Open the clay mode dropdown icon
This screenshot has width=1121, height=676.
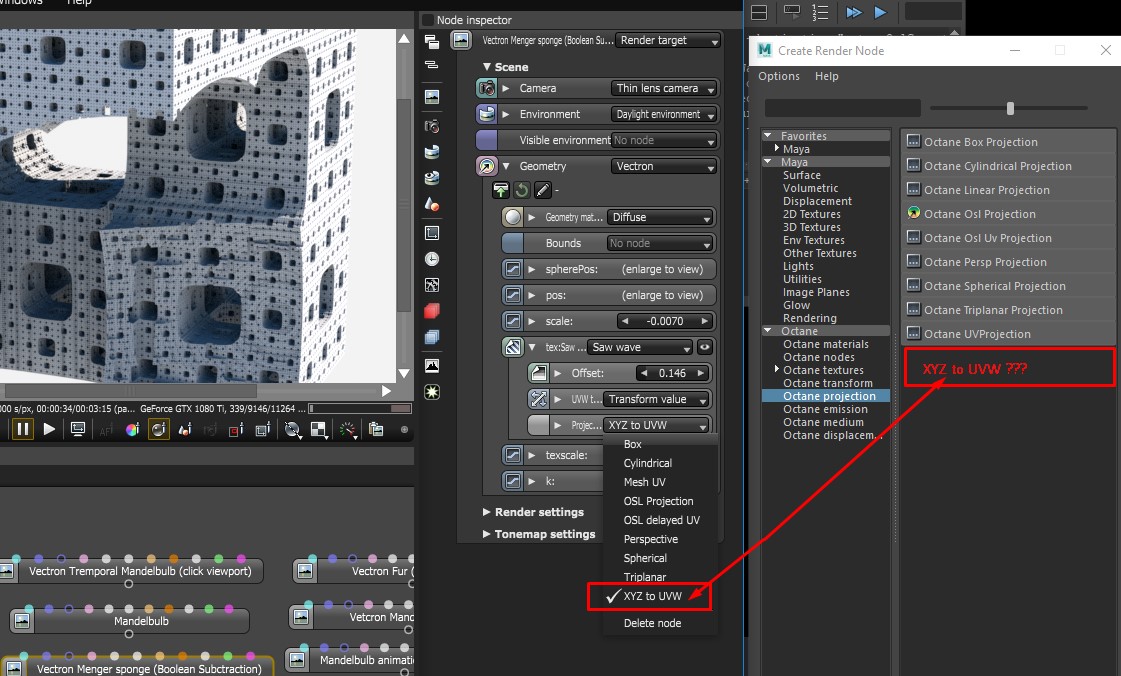click(292, 429)
